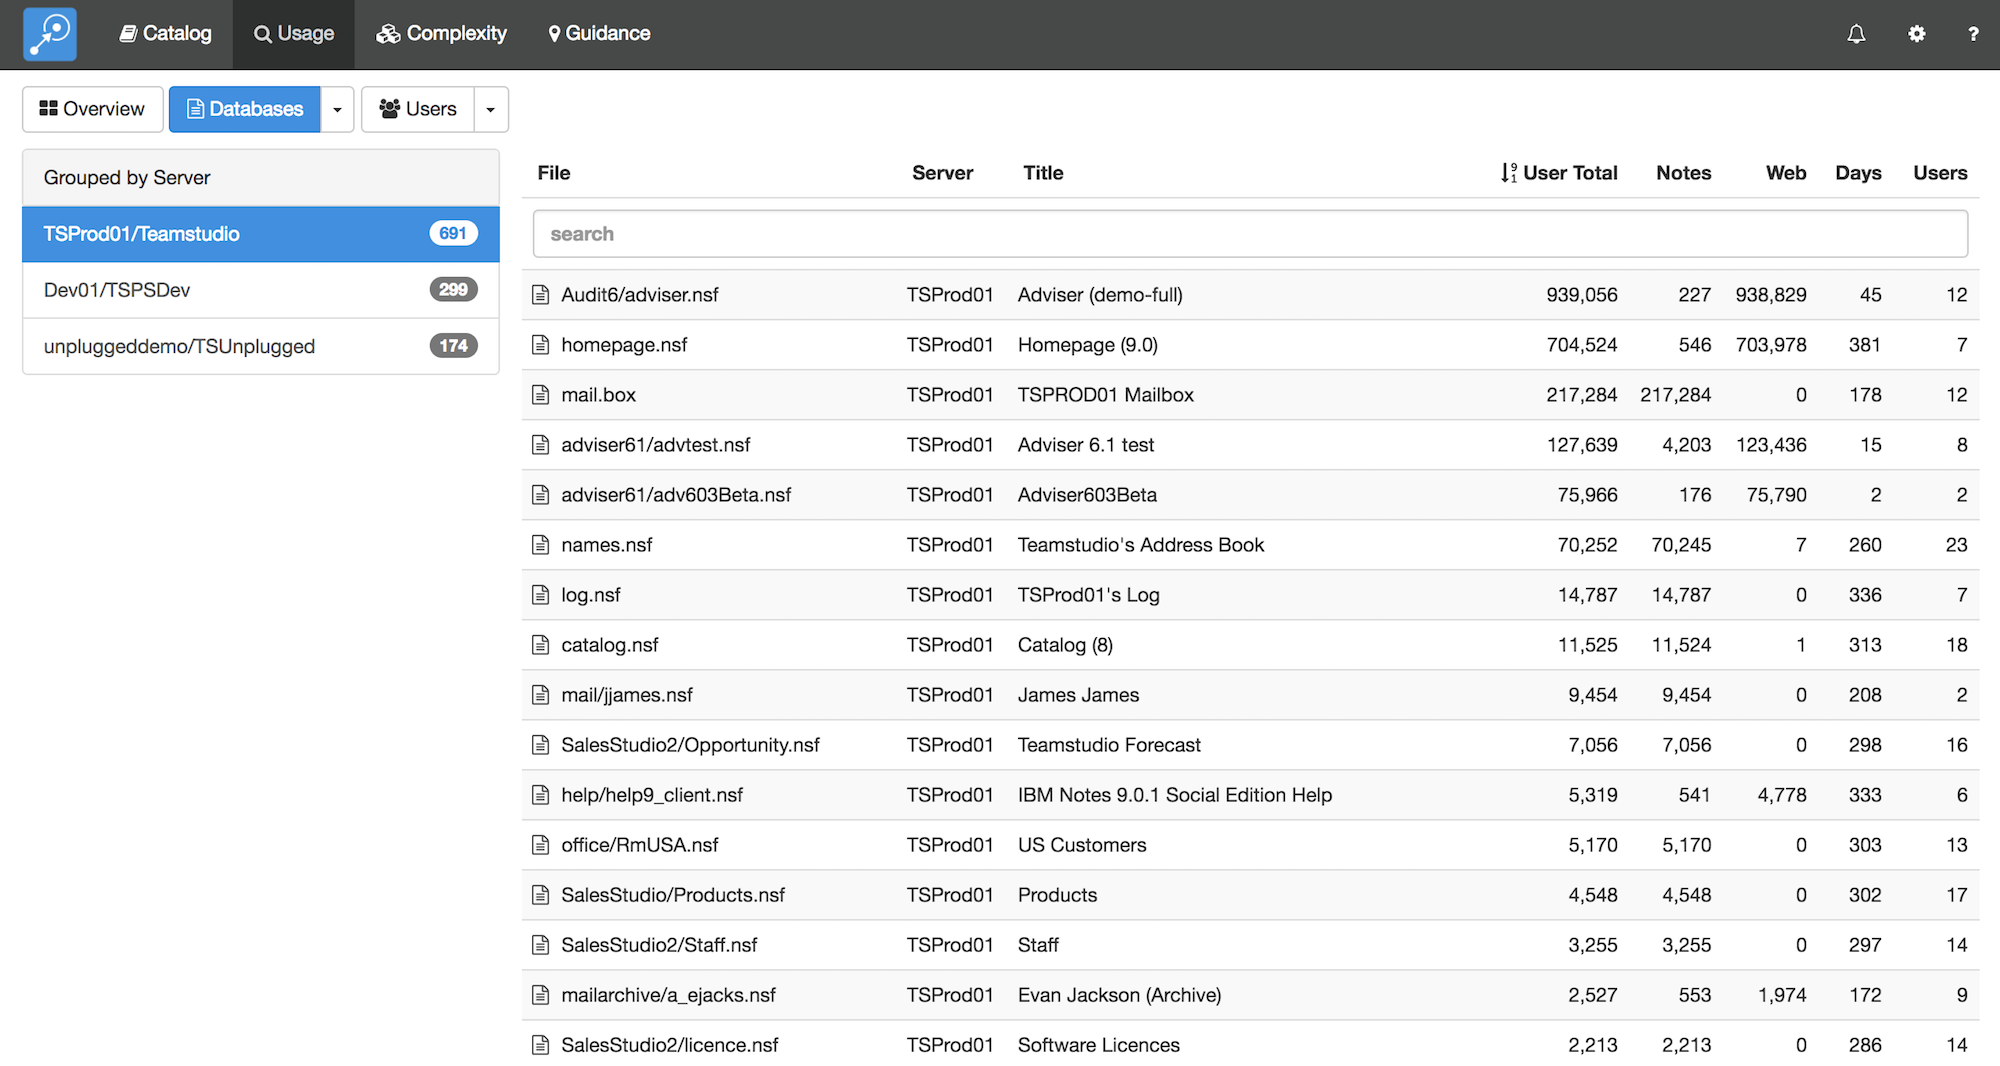Click file icon for catalog.nsf
The width and height of the screenshot is (2000, 1066).
coord(541,645)
